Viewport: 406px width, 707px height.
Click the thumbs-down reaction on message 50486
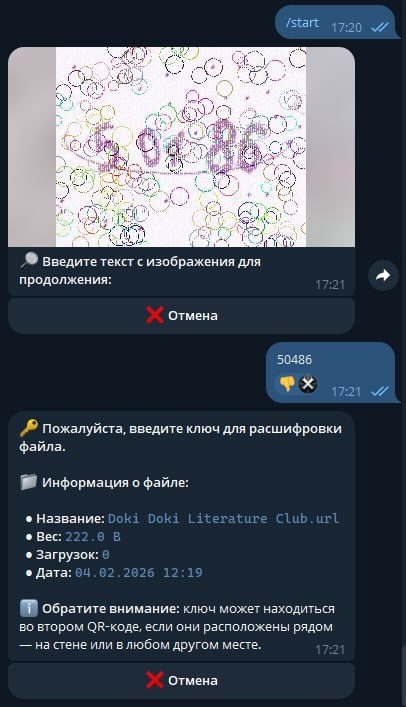click(x=287, y=384)
